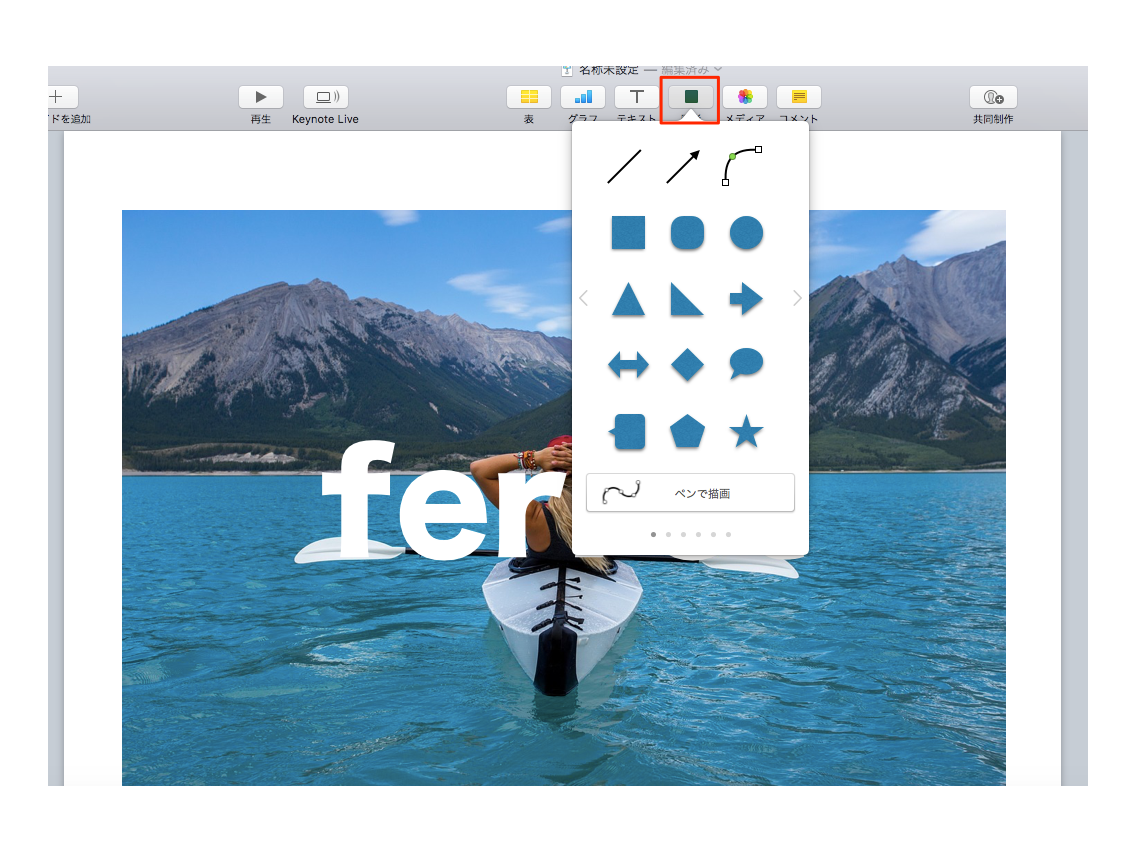Open the document title dropdown arrow
Image resolution: width=1136 pixels, height=852 pixels.
718,70
